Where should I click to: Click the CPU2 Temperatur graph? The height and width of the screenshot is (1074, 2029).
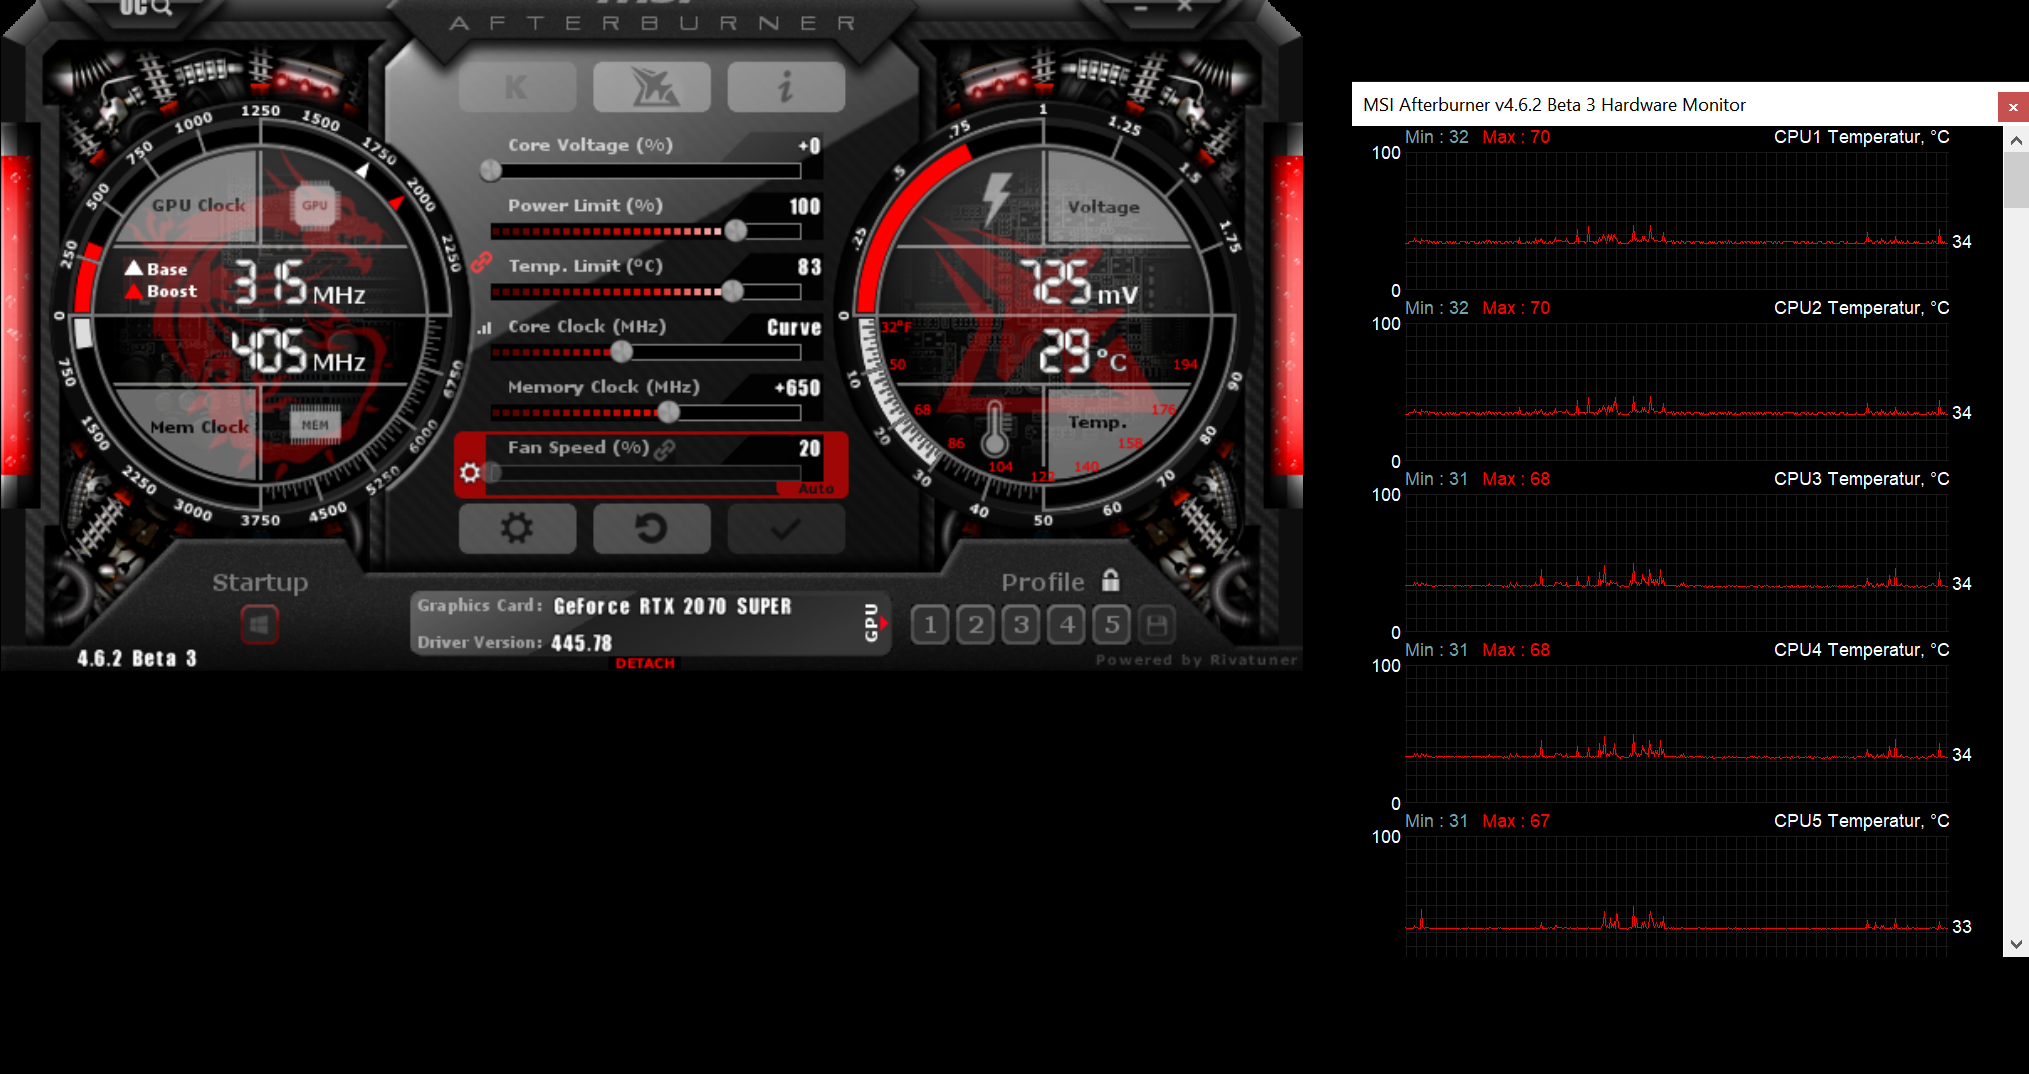(x=1676, y=392)
